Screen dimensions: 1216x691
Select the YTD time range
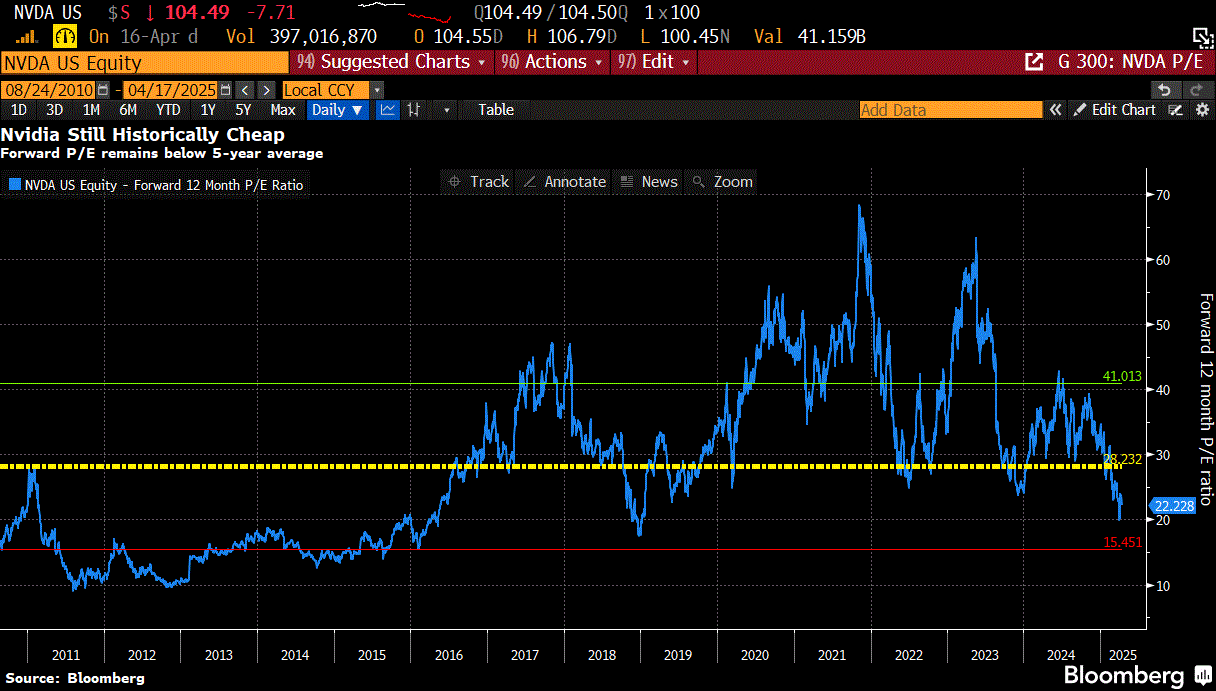point(168,110)
